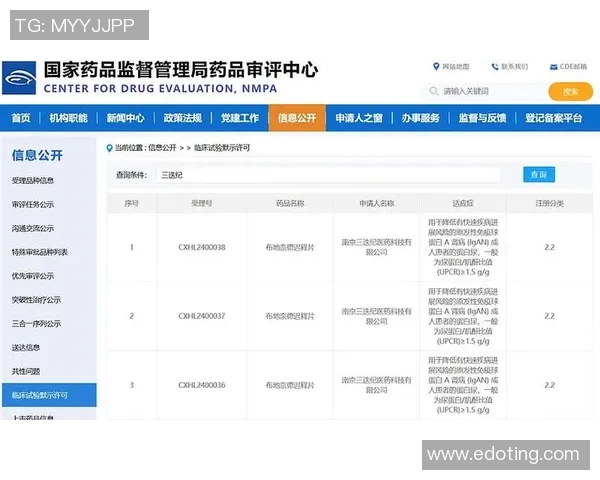Click acceptance number CXHL2400036
The width and height of the screenshot is (600, 480).
(202, 385)
